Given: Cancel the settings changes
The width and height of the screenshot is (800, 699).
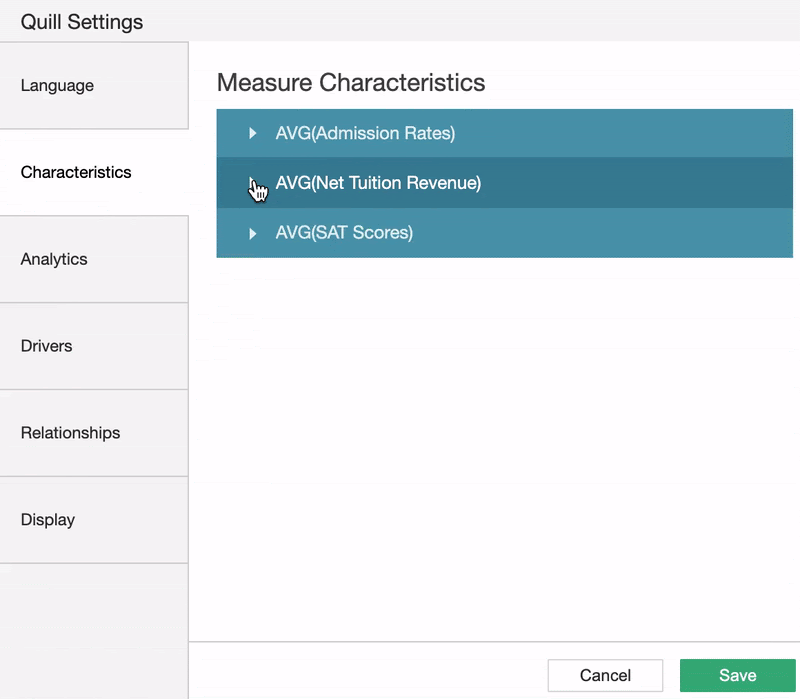Looking at the screenshot, I should [x=605, y=675].
